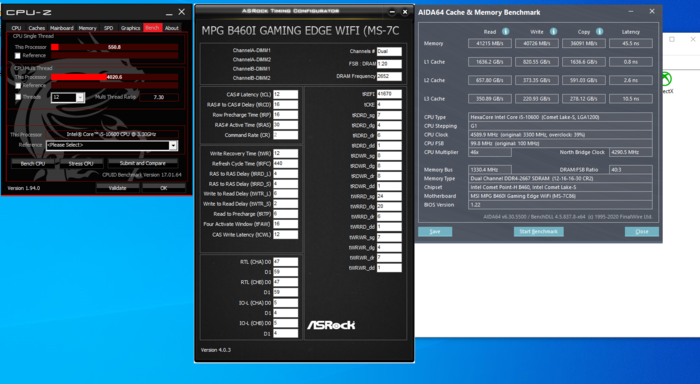Minimize the AIDA64 benchmark window
The image size is (700, 384).
[x=631, y=12]
